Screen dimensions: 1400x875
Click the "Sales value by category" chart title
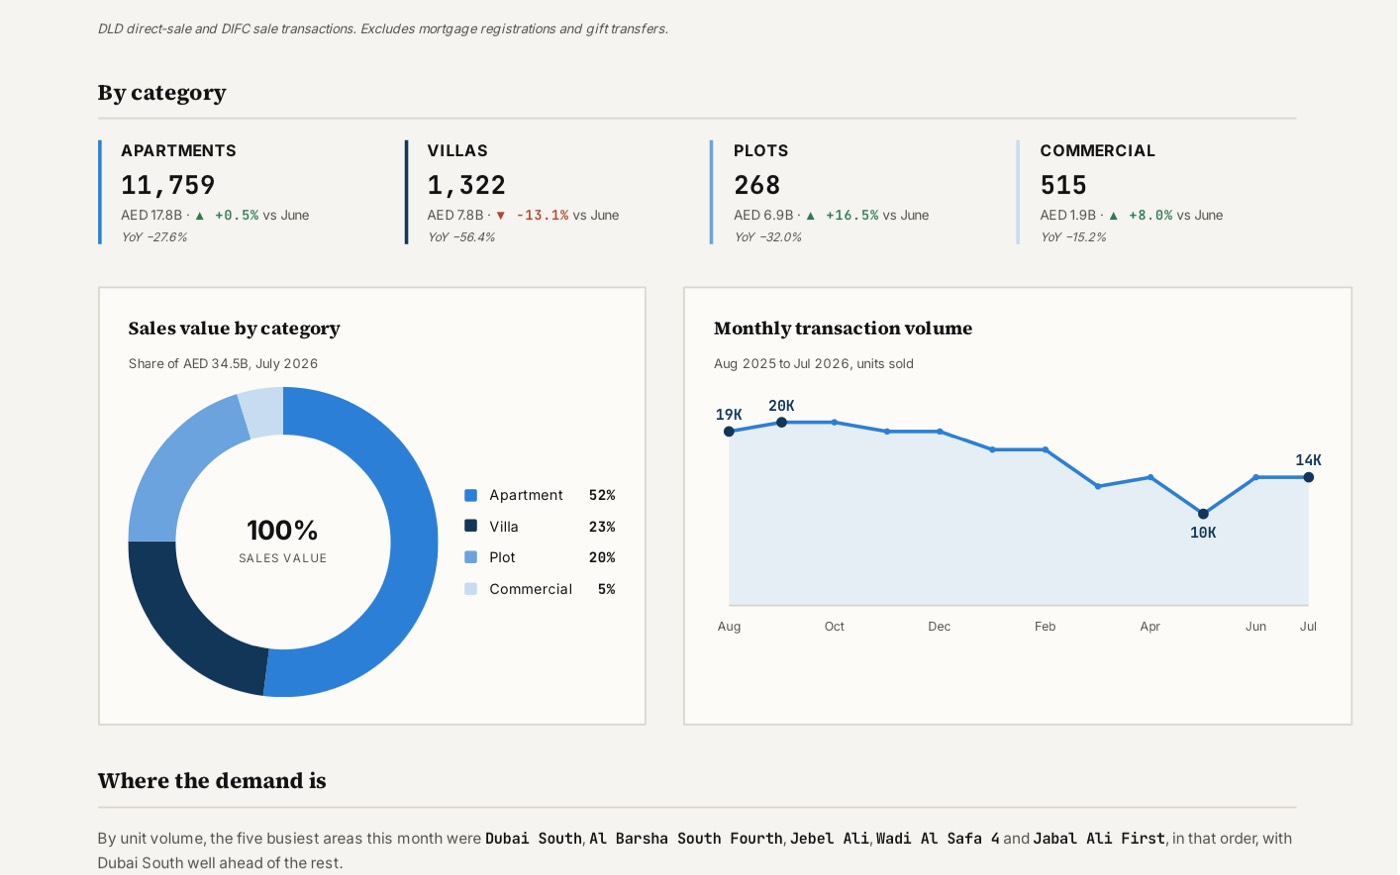click(x=234, y=328)
